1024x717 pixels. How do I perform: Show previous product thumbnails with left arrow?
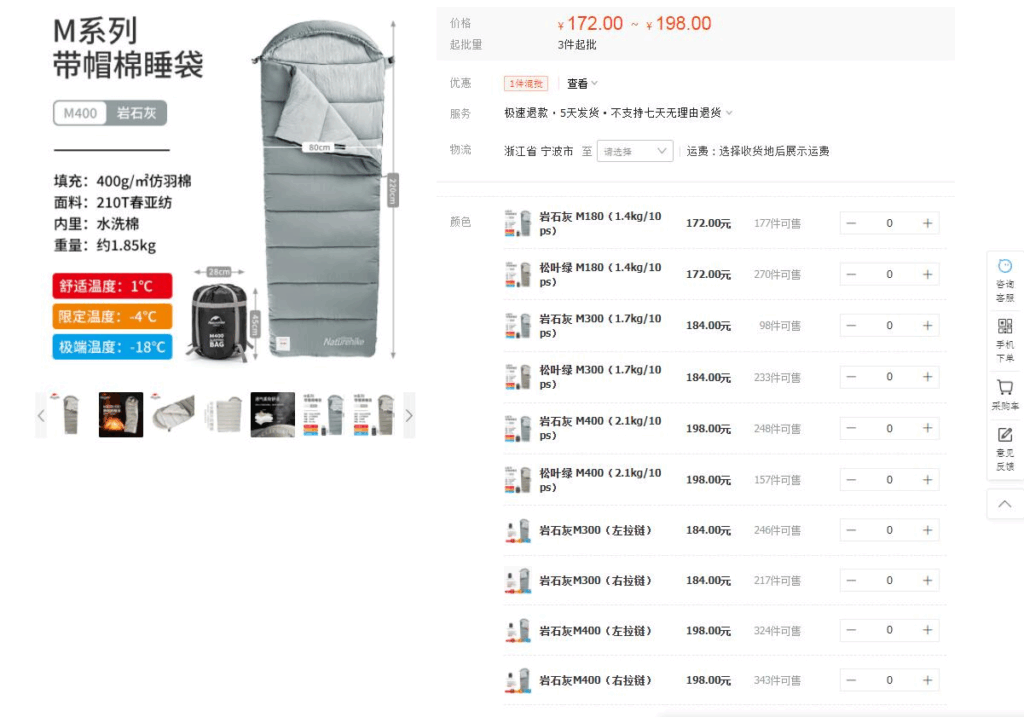(x=41, y=415)
